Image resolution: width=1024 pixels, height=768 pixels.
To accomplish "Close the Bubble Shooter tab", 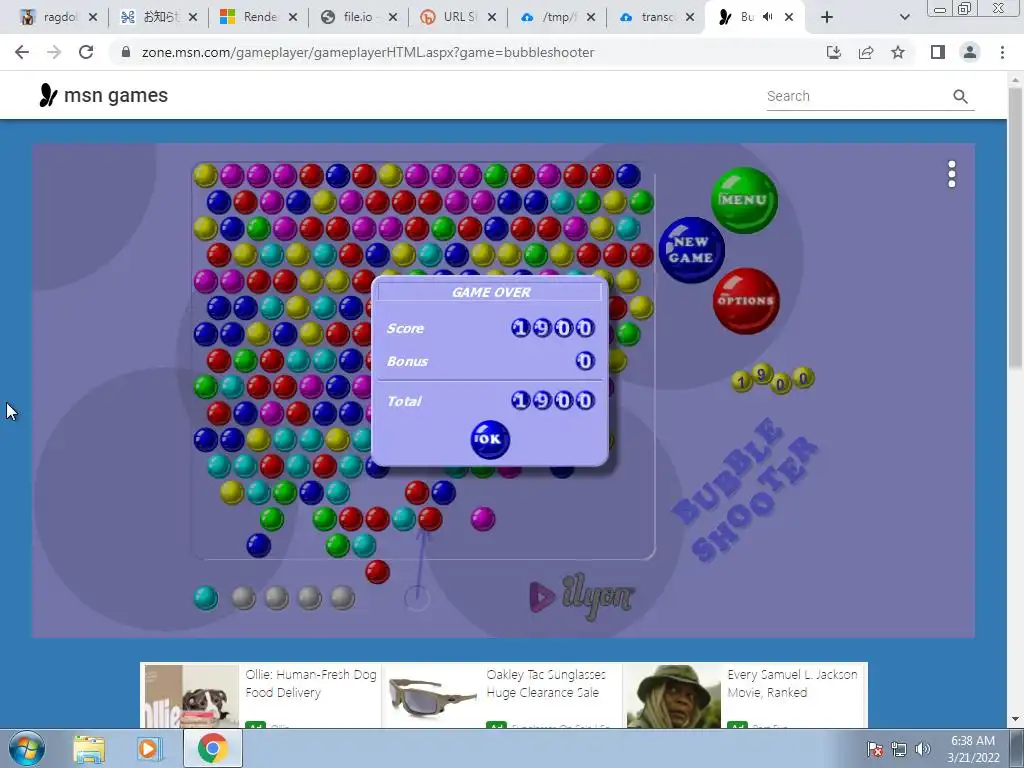I will (789, 17).
